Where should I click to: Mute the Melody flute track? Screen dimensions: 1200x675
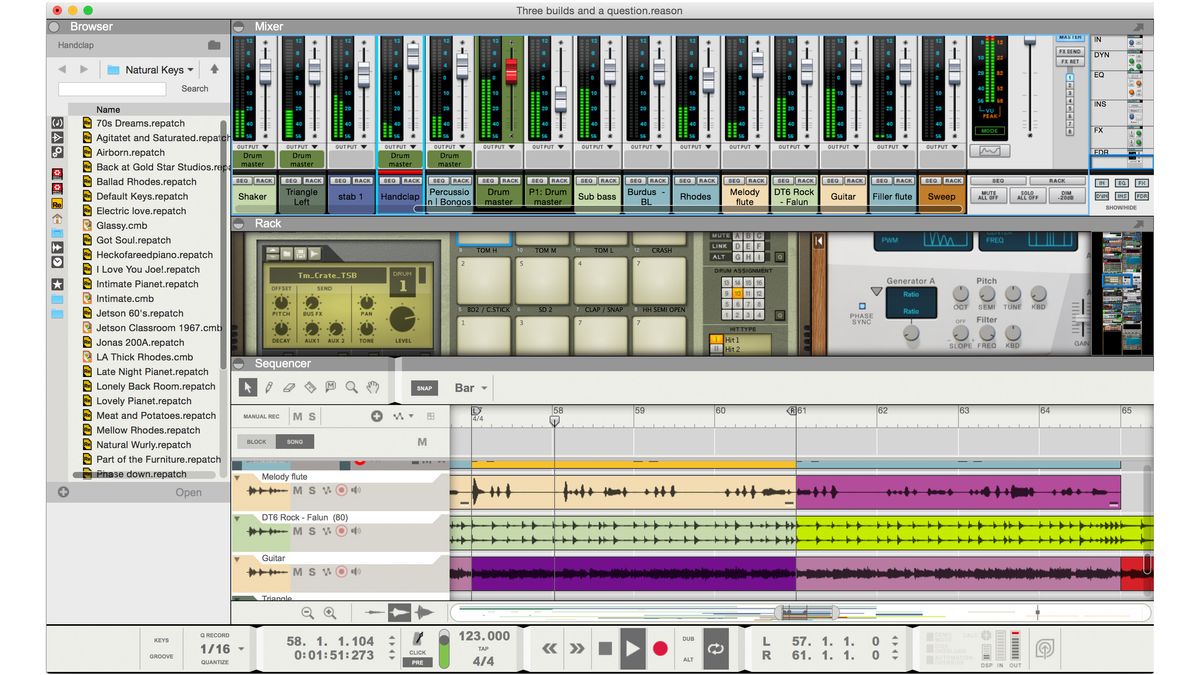click(x=297, y=490)
